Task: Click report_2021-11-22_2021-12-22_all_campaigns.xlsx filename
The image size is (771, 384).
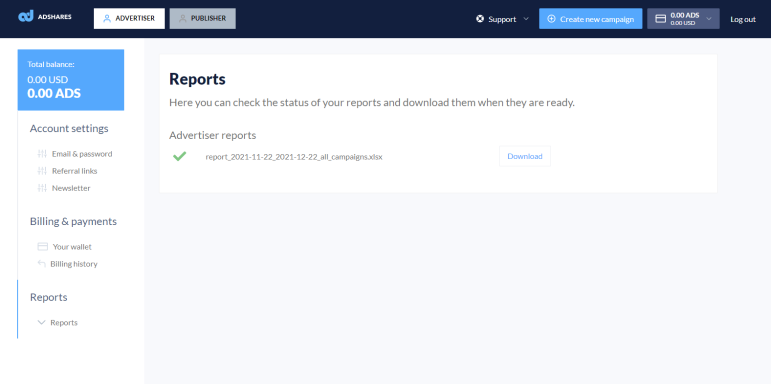Action: pos(294,157)
